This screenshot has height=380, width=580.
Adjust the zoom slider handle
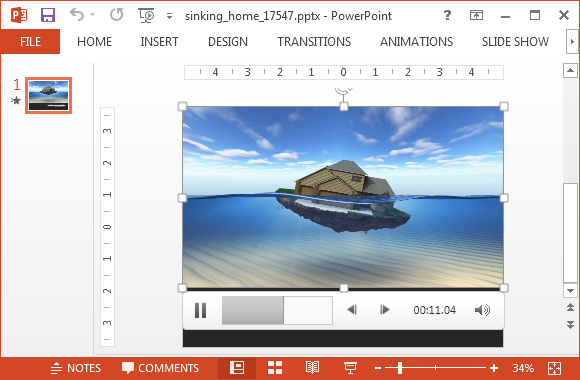400,368
